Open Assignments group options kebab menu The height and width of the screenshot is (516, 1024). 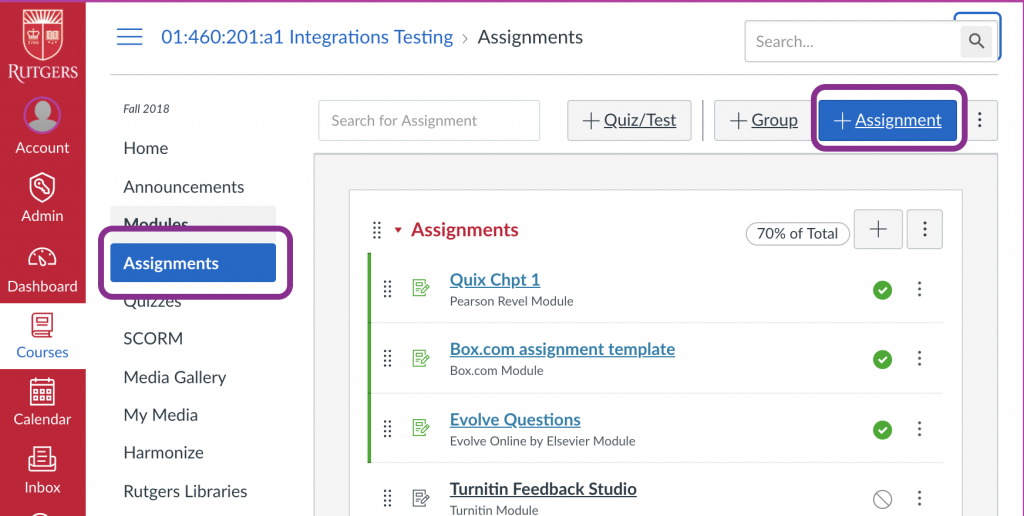pyautogui.click(x=925, y=229)
